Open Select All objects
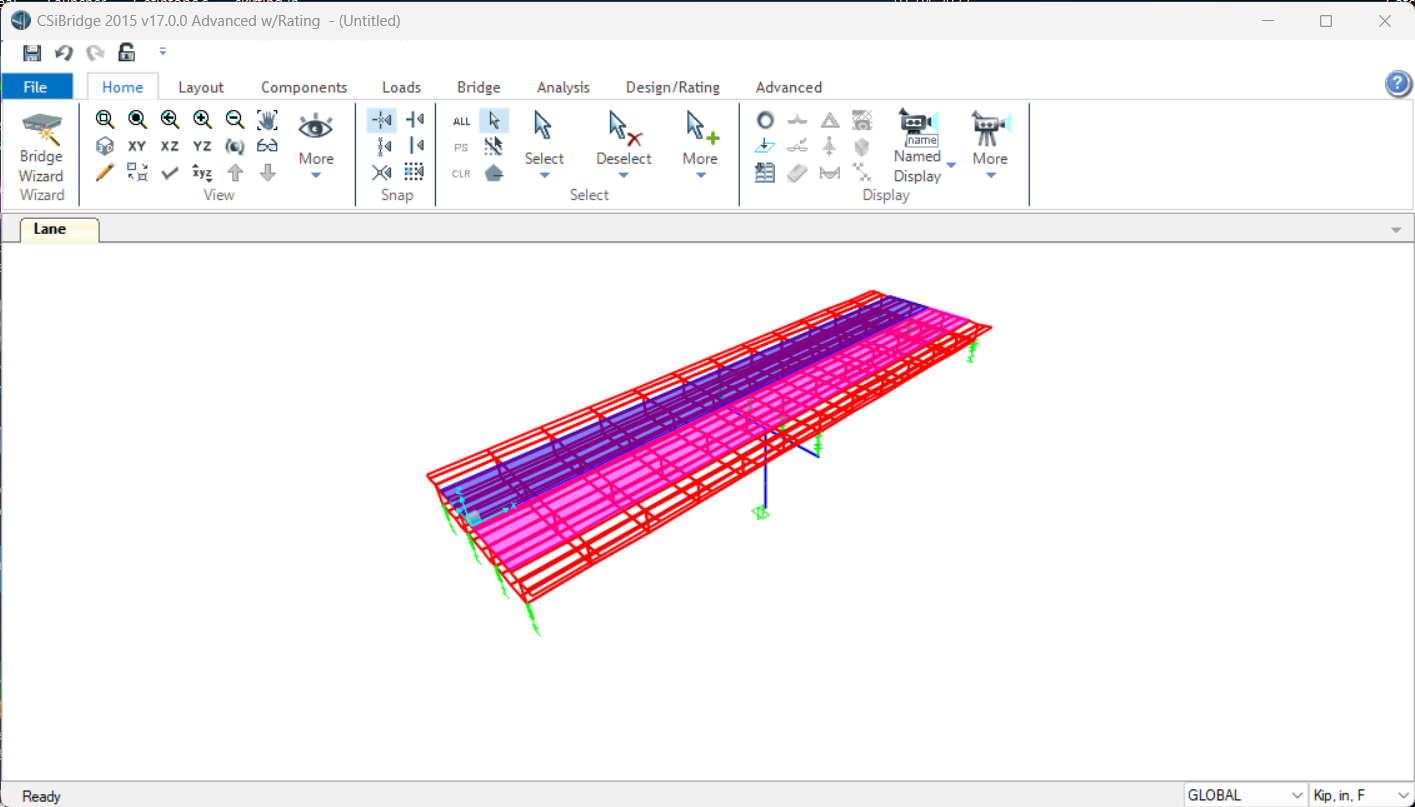 pyautogui.click(x=460, y=120)
